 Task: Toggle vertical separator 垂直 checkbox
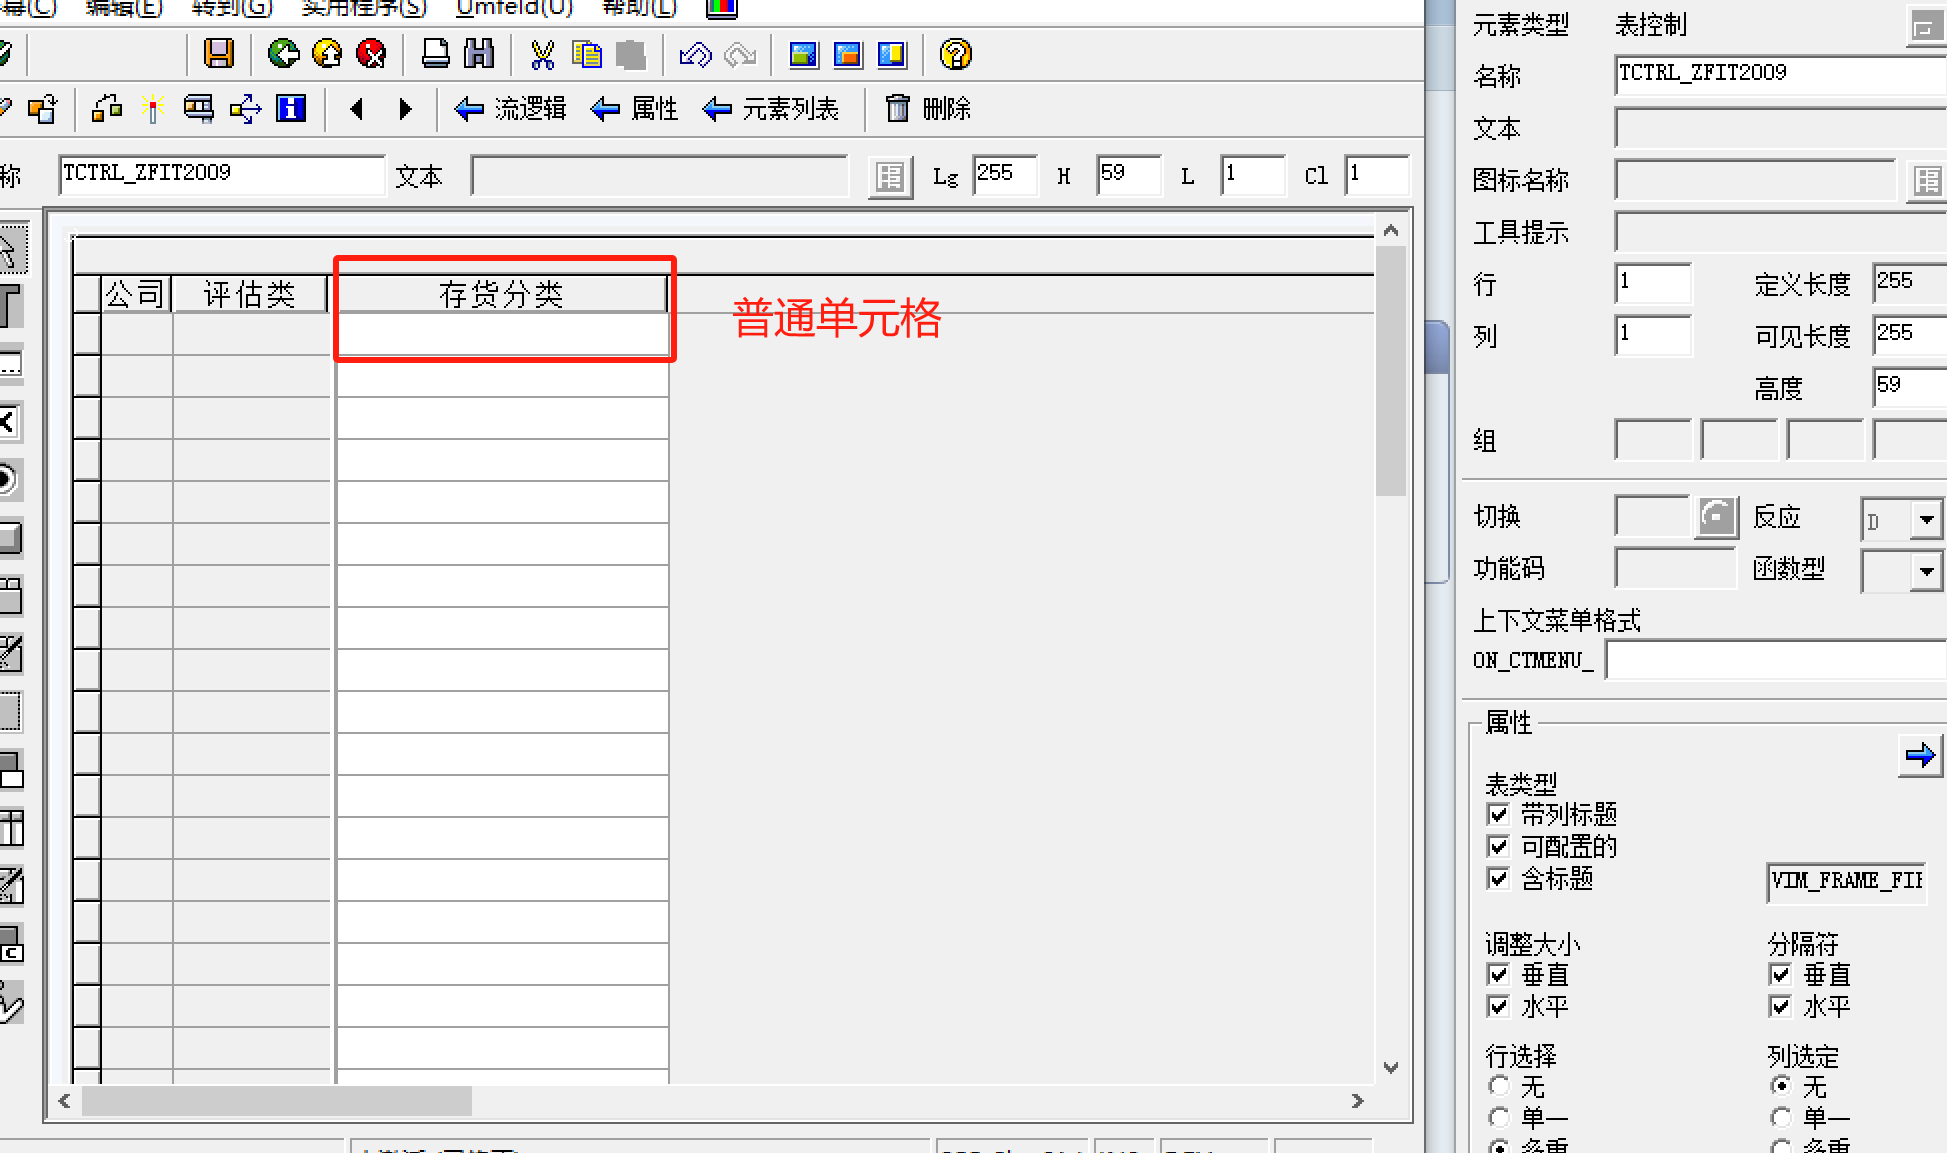pyautogui.click(x=1780, y=974)
